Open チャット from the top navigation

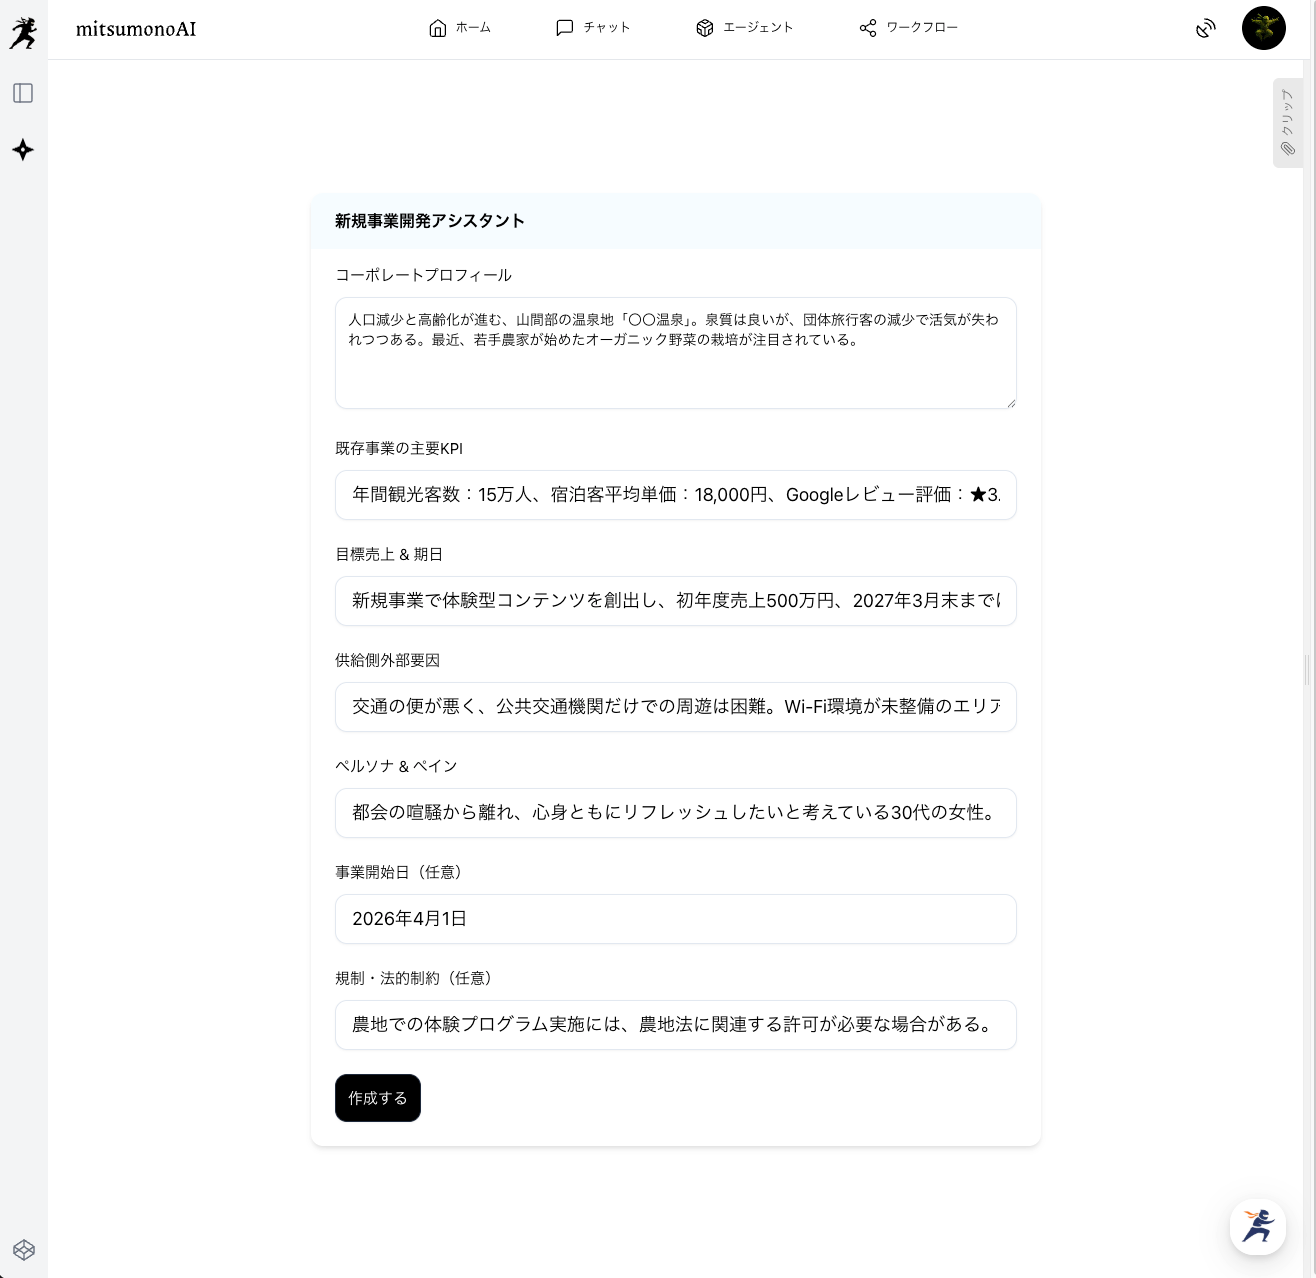593,28
